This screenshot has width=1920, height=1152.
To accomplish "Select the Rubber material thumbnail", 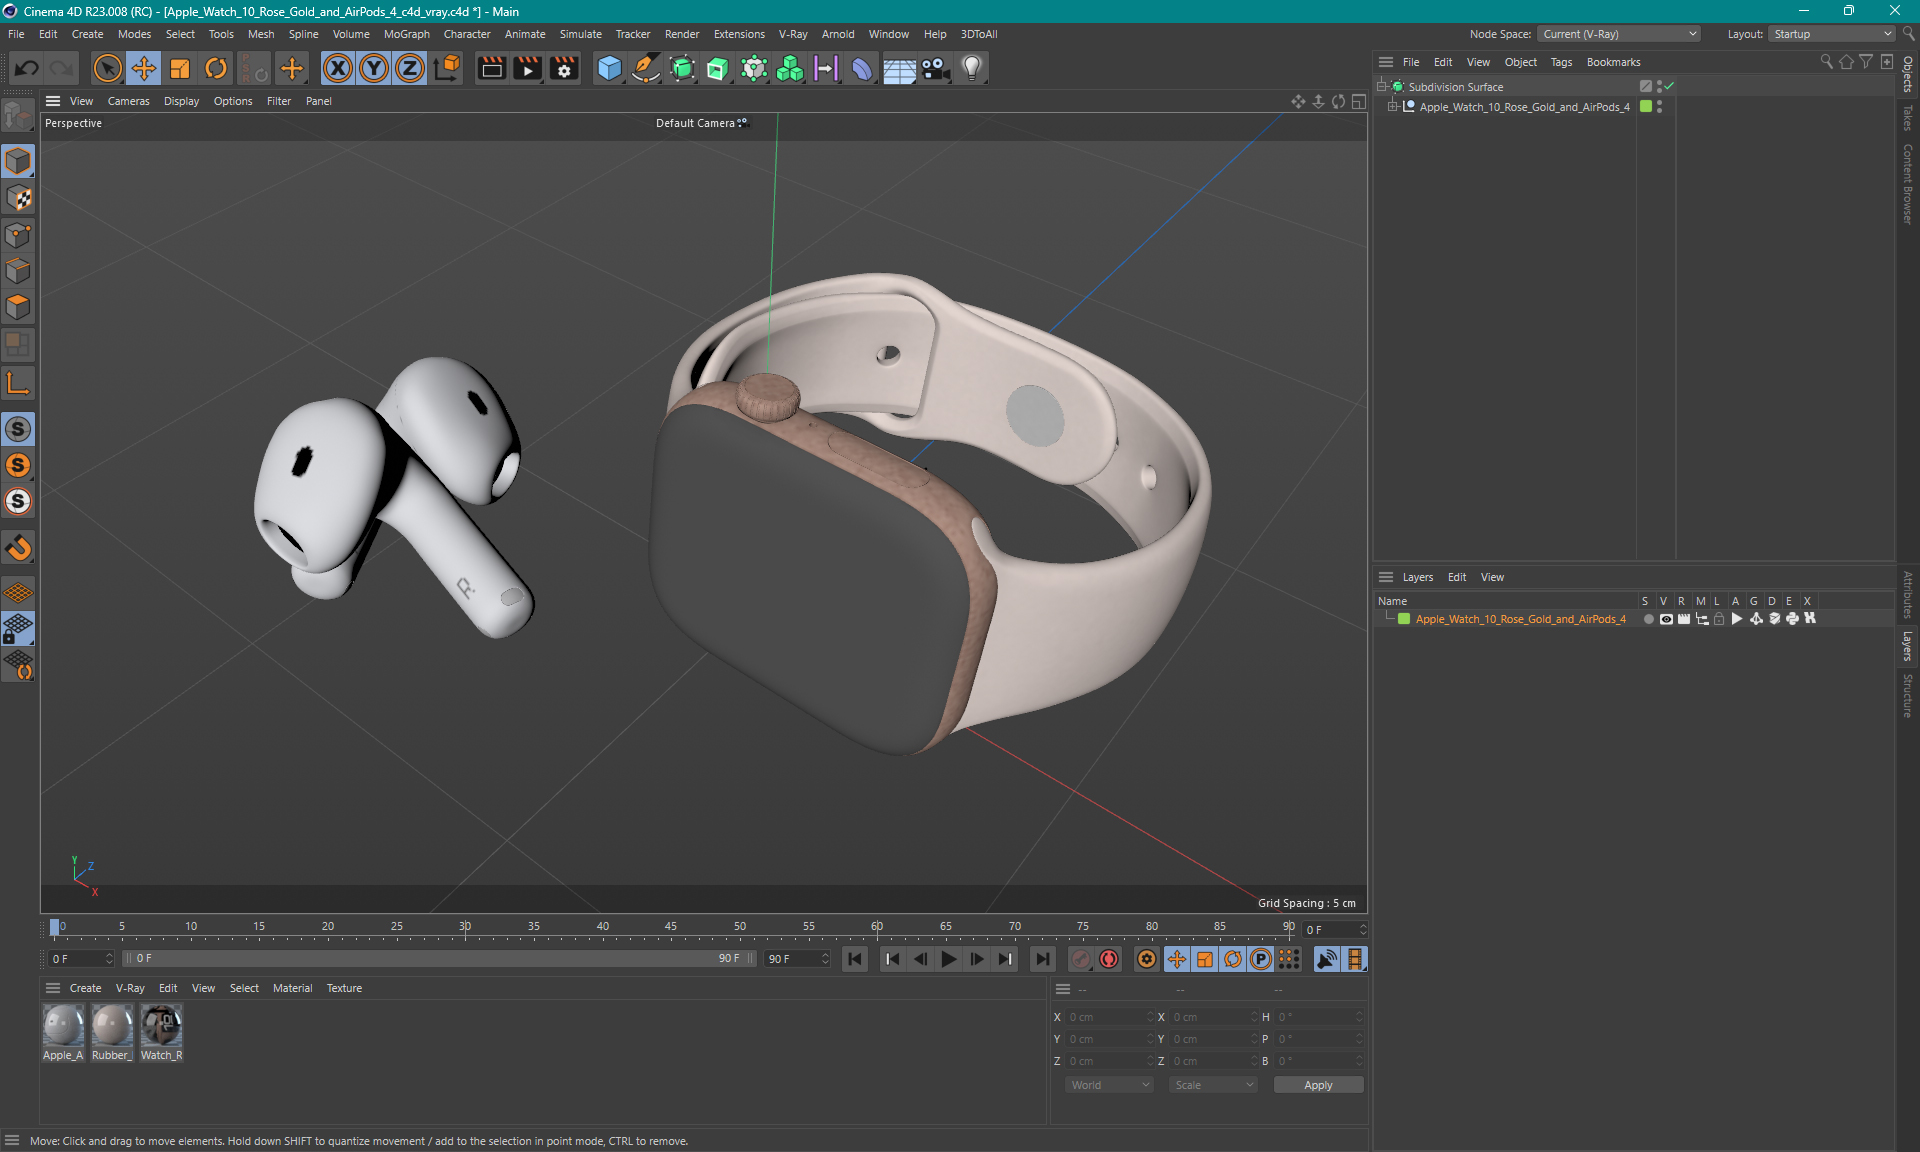I will click(112, 1027).
